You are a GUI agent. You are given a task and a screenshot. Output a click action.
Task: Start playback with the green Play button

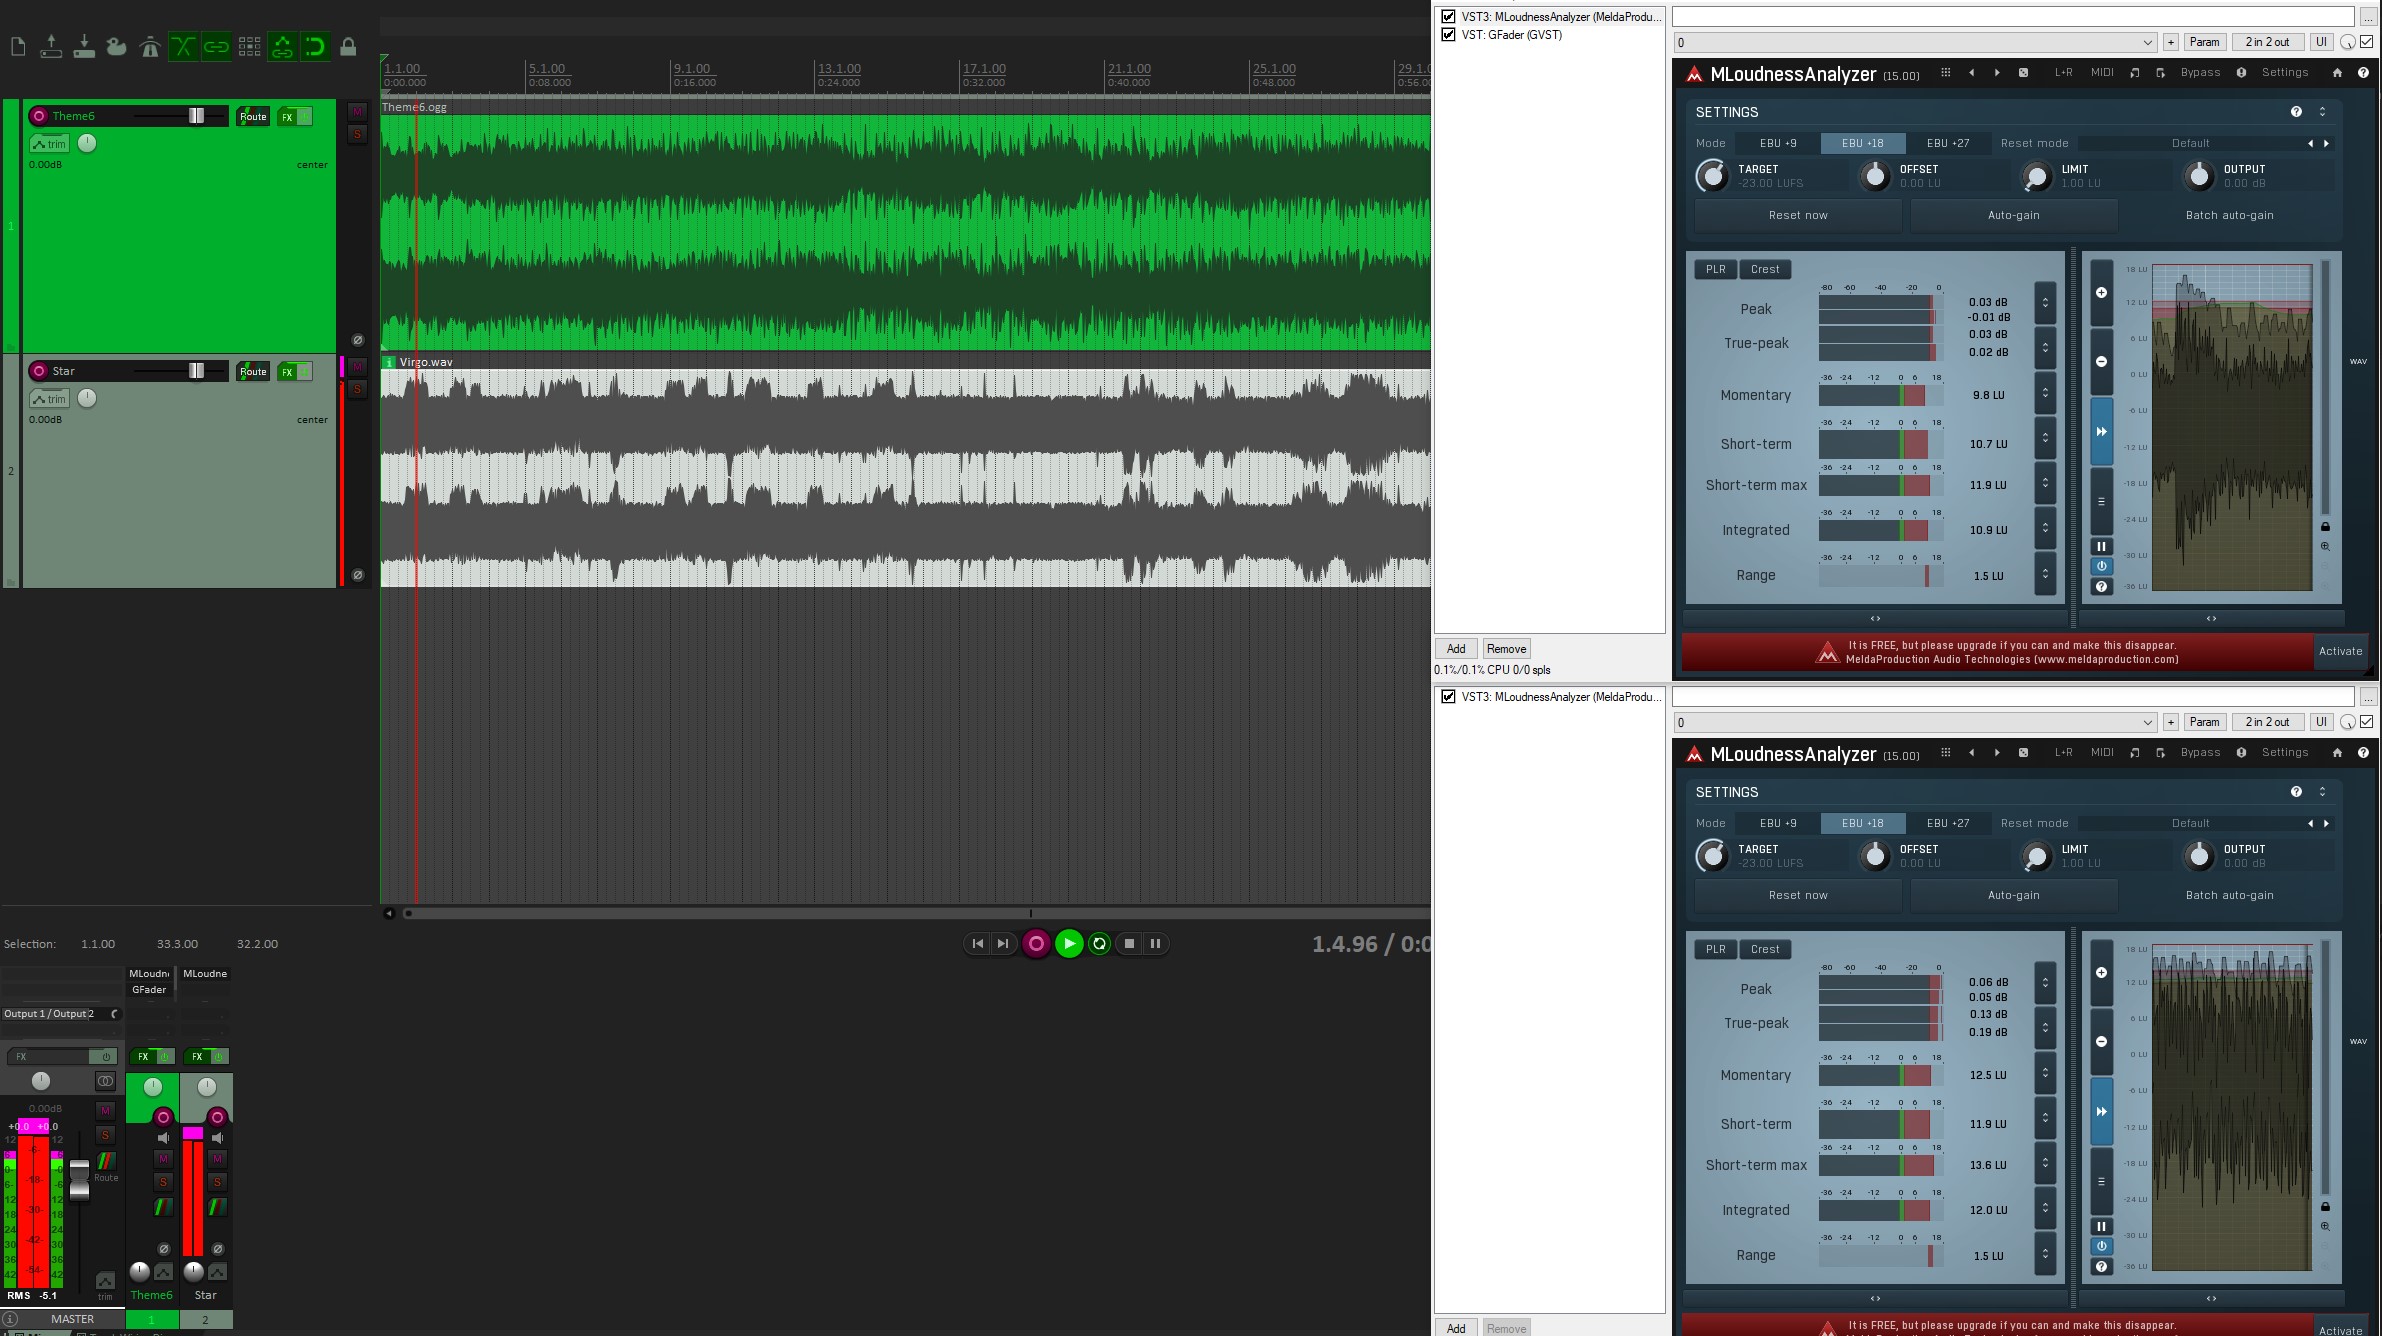[1069, 944]
